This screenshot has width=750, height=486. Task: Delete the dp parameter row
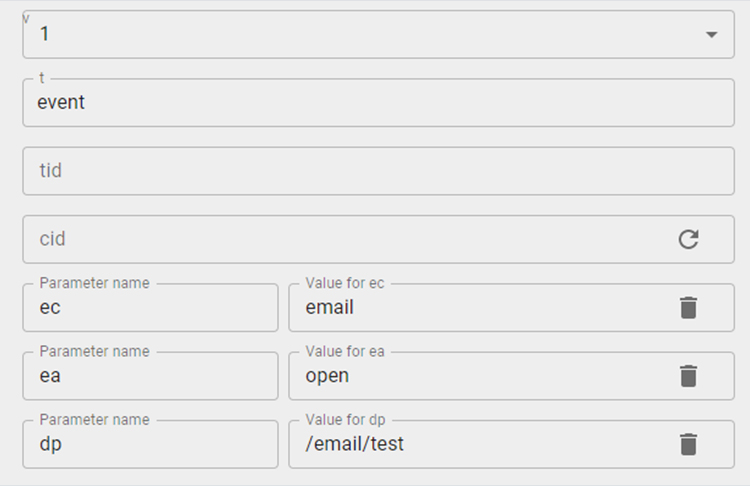pos(688,444)
